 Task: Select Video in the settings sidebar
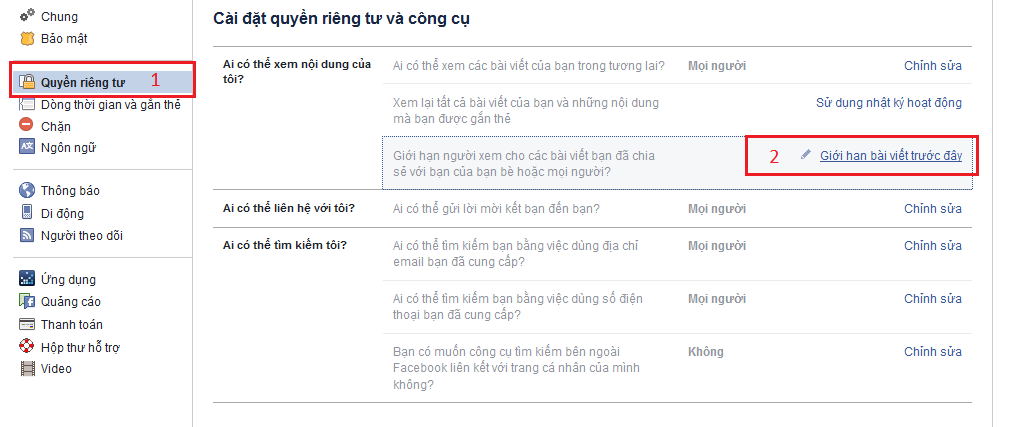click(56, 369)
